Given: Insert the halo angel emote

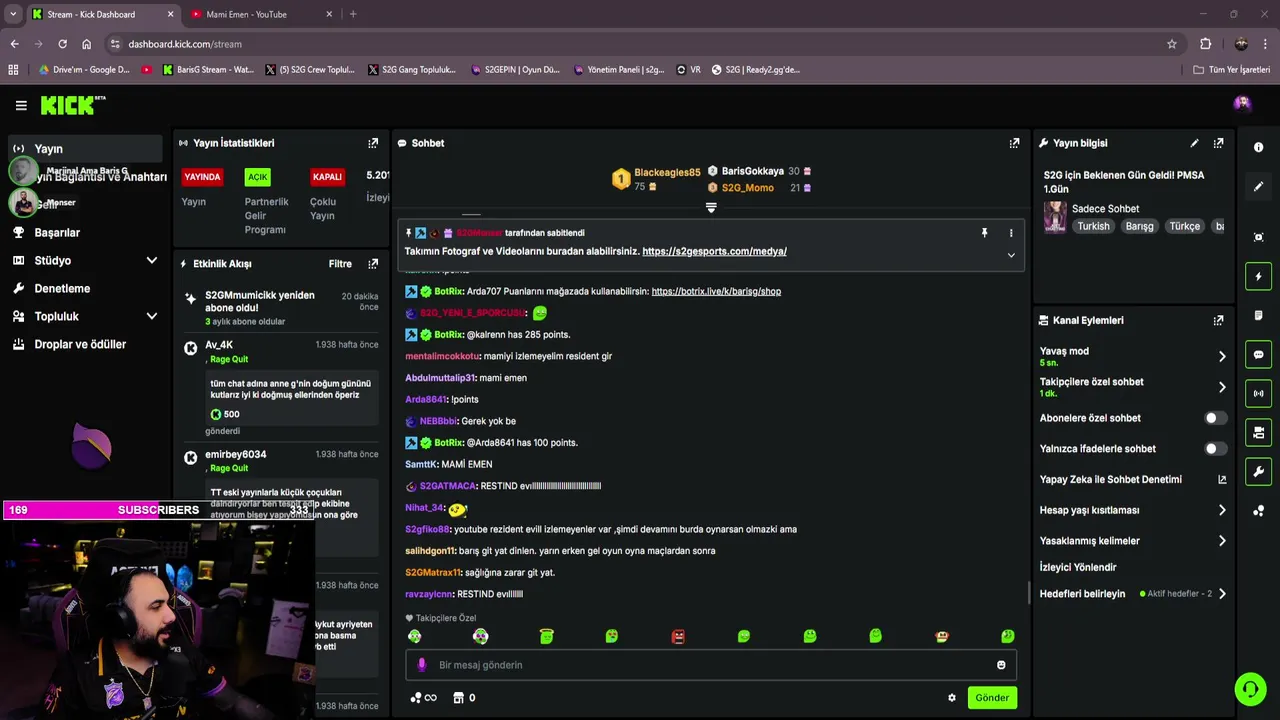Looking at the screenshot, I should click(546, 636).
